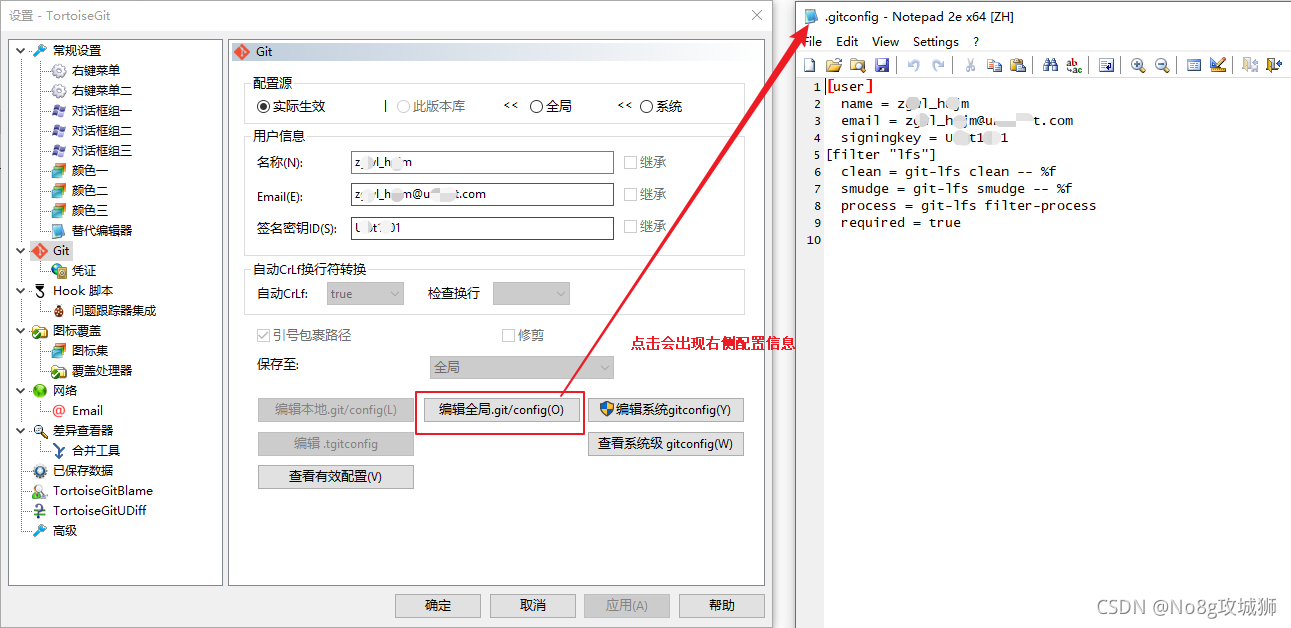Select the 全局 config source radio button
This screenshot has width=1291, height=628.
(537, 106)
